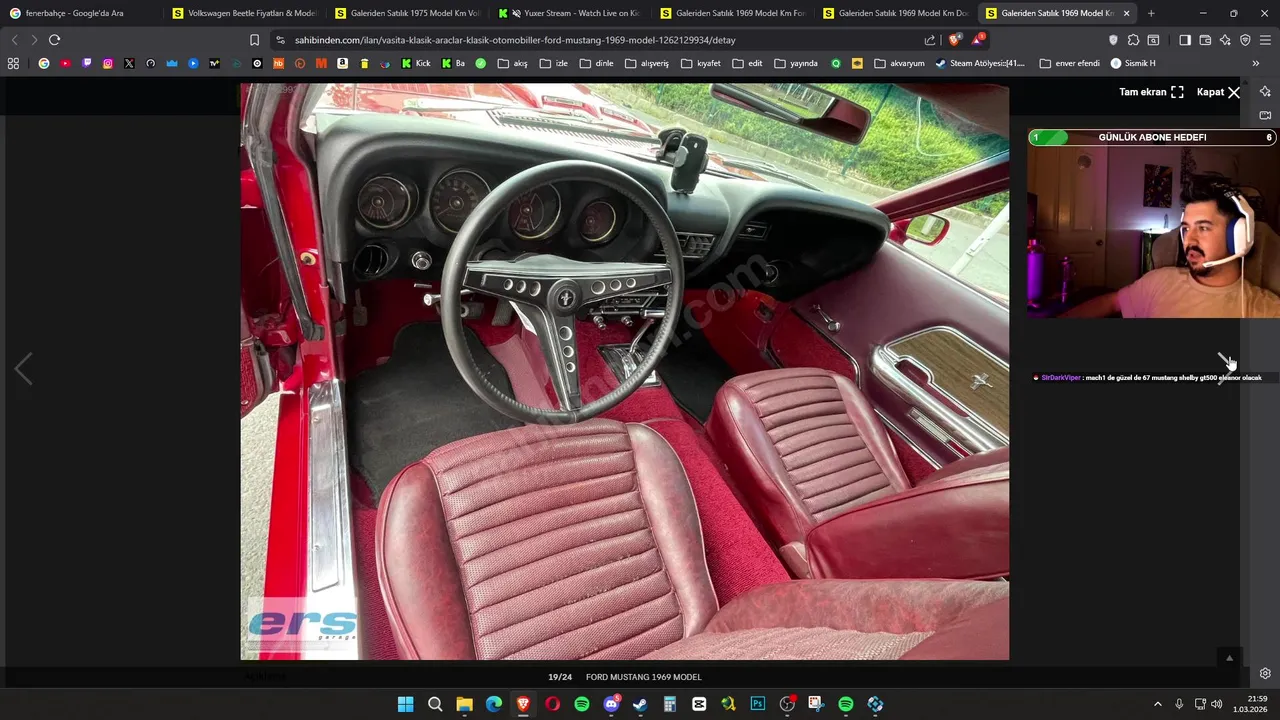Viewport: 1280px width, 720px height.
Task: Switch to Yuxer Stream Kick tab
Action: (x=571, y=13)
